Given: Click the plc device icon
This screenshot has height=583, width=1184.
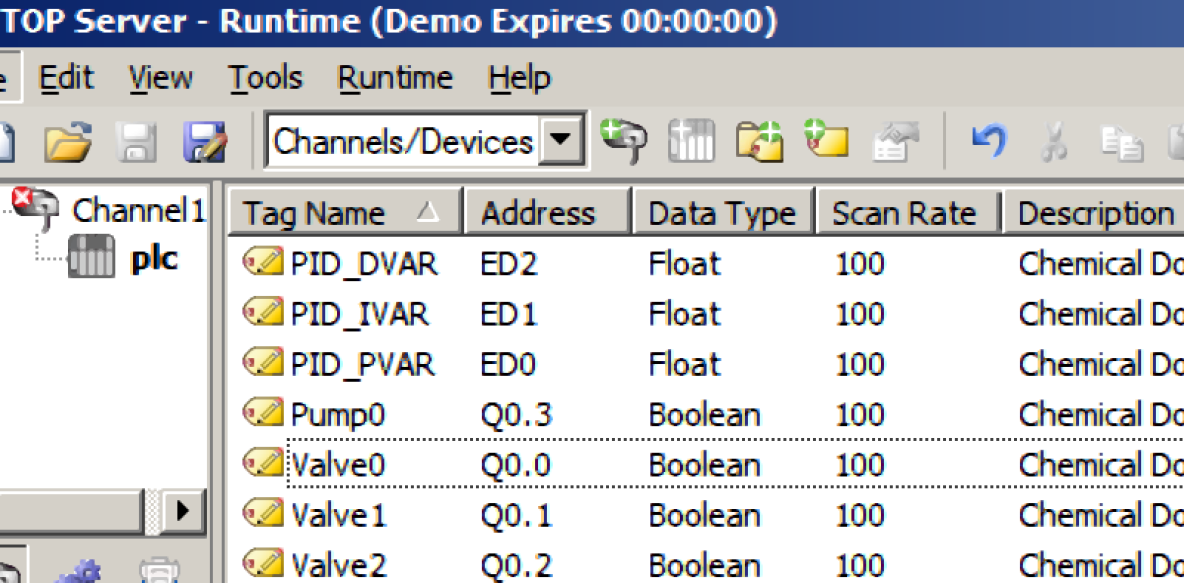Looking at the screenshot, I should [x=91, y=257].
